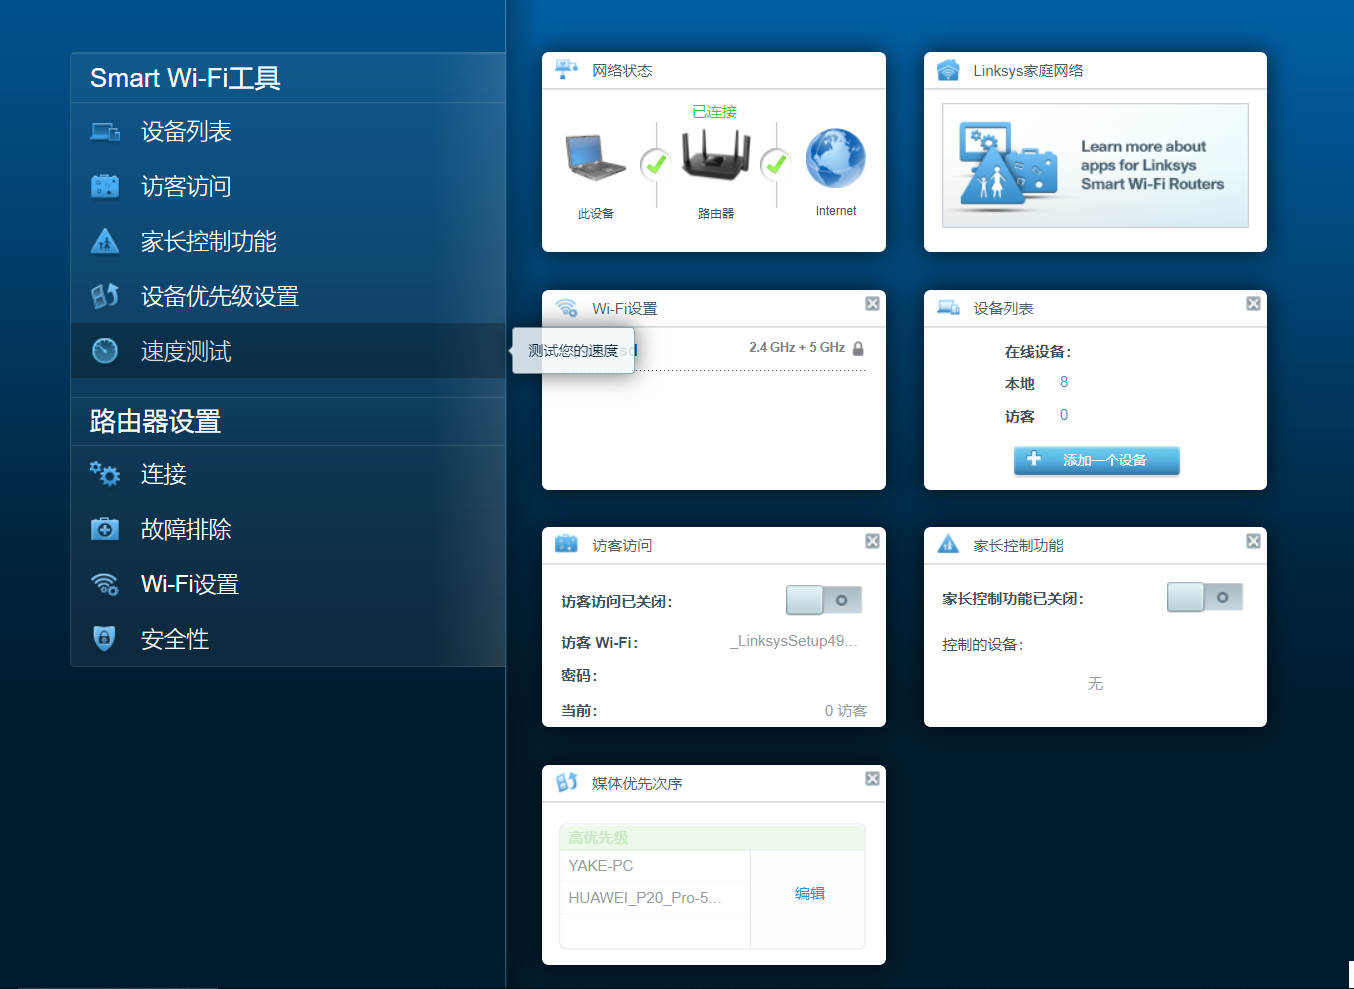Click the 网络状态 widget title

tap(622, 70)
